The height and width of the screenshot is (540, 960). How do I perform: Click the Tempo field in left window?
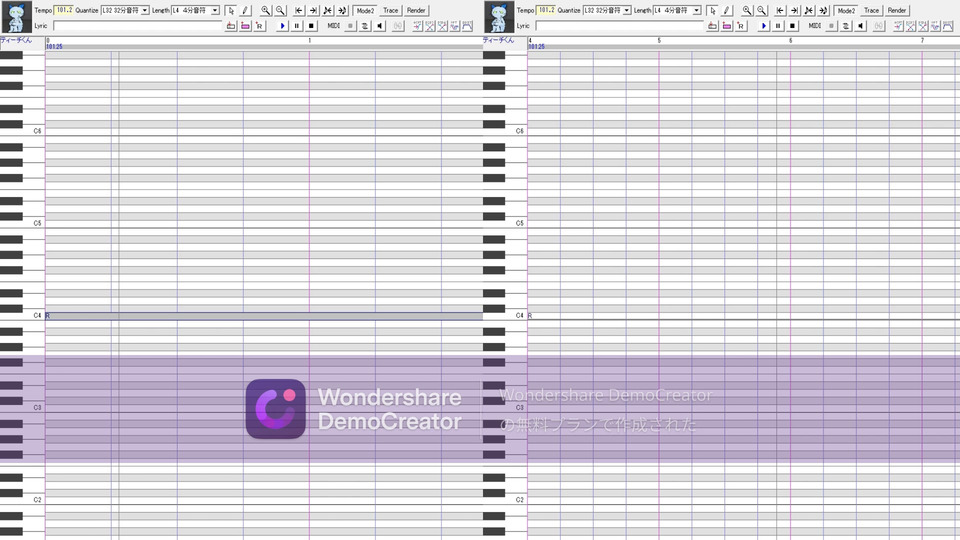click(x=64, y=10)
